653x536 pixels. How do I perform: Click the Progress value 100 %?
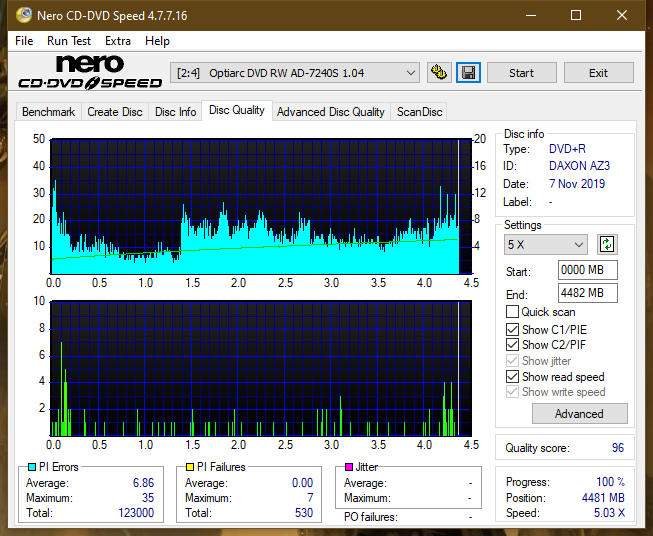pyautogui.click(x=610, y=482)
